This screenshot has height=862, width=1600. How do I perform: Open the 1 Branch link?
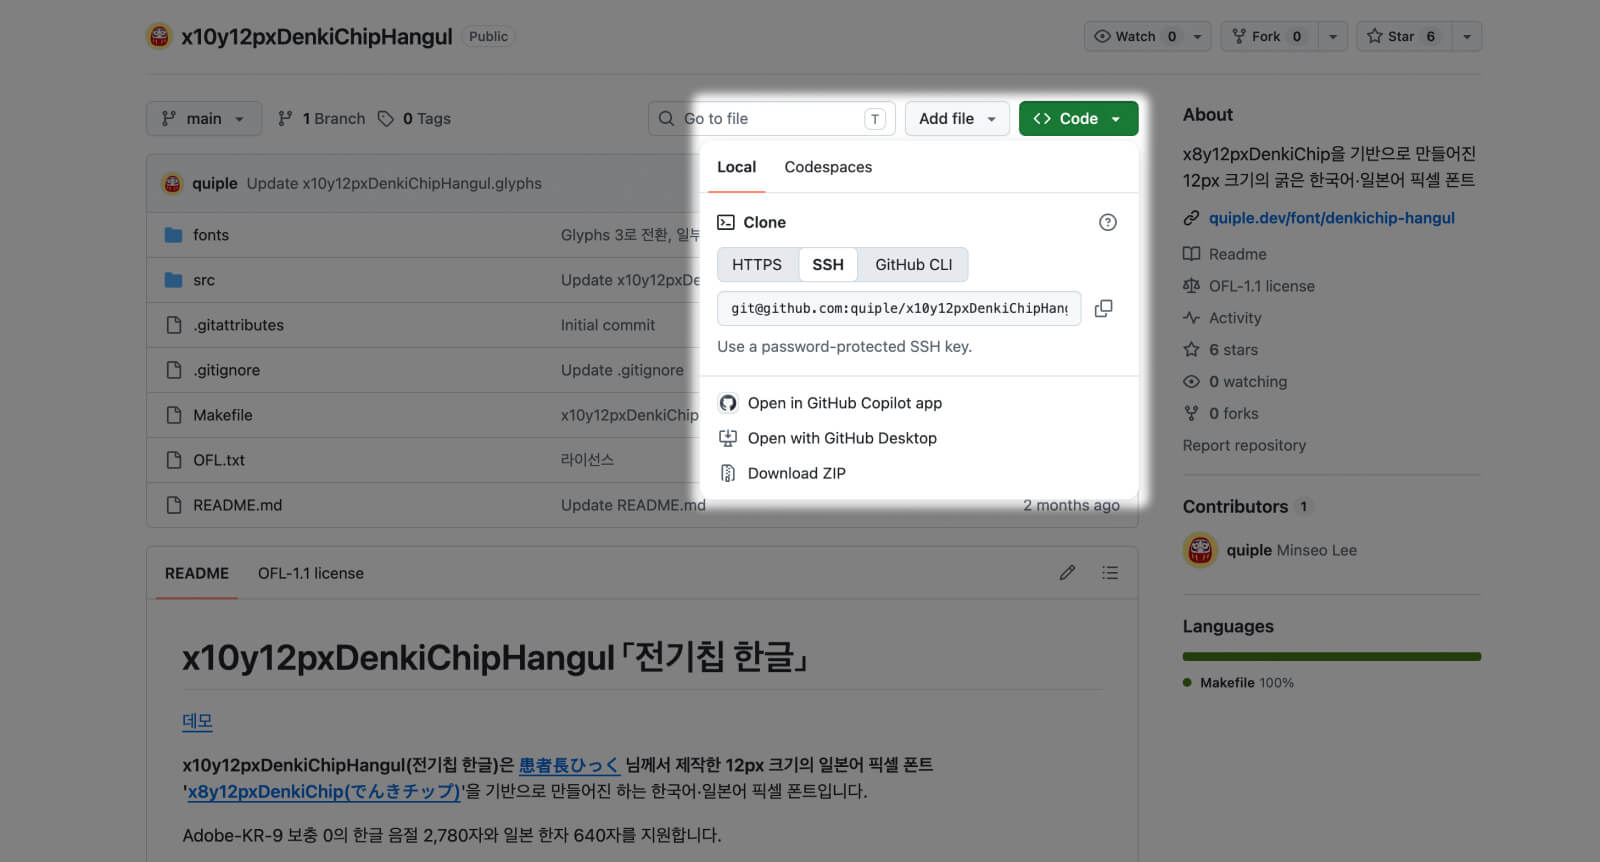(x=322, y=118)
